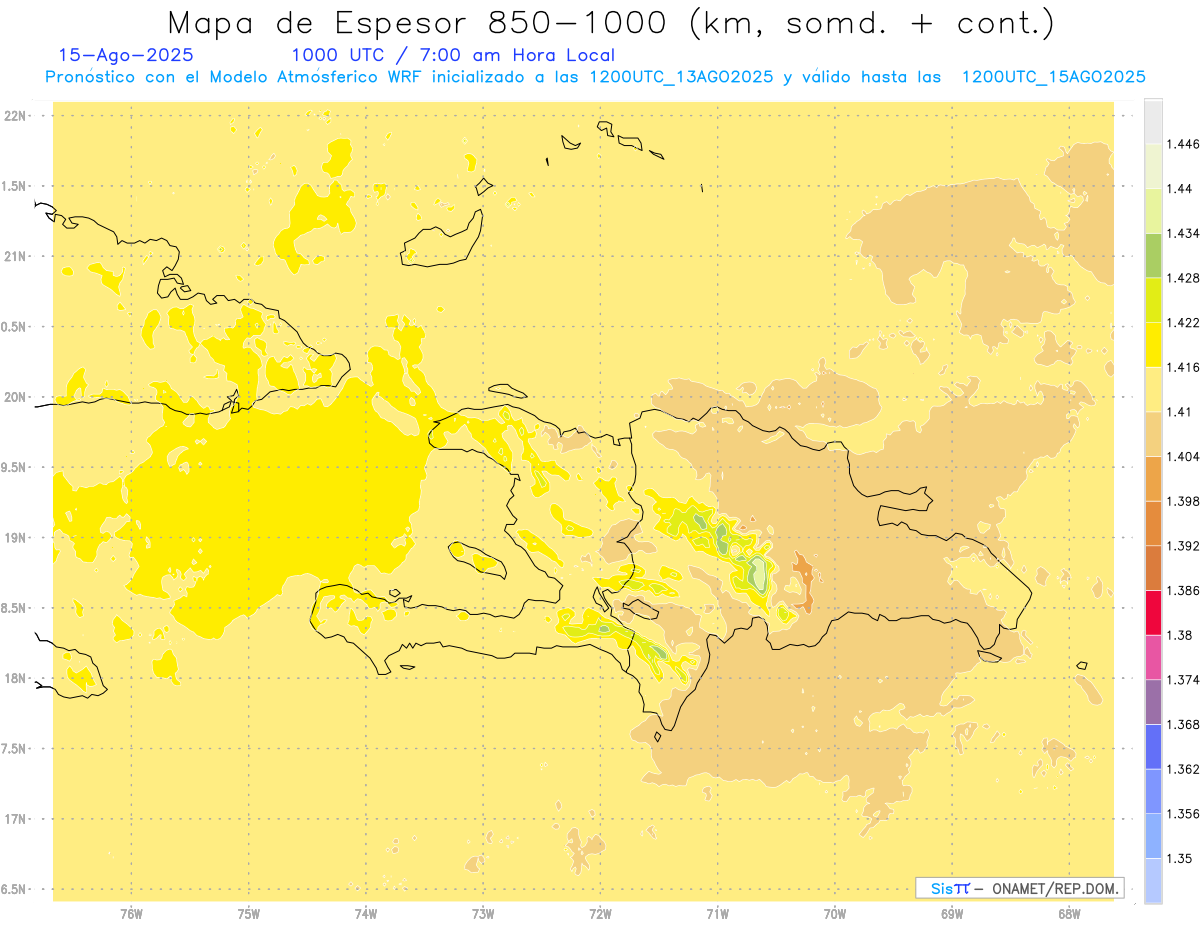The image size is (1200, 927).
Task: Click the 18N latitude label
Action: [x=17, y=678]
